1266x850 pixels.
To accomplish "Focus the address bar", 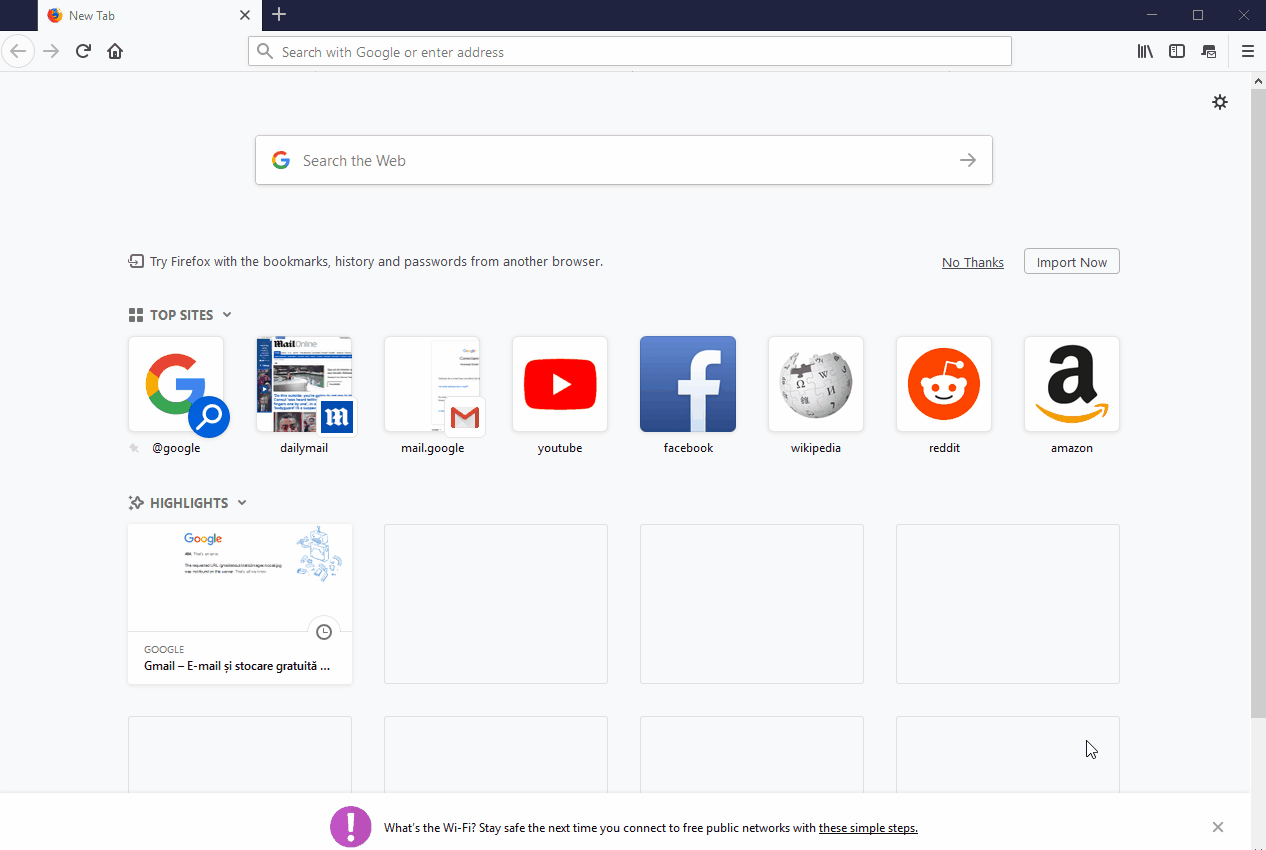I will [x=630, y=51].
